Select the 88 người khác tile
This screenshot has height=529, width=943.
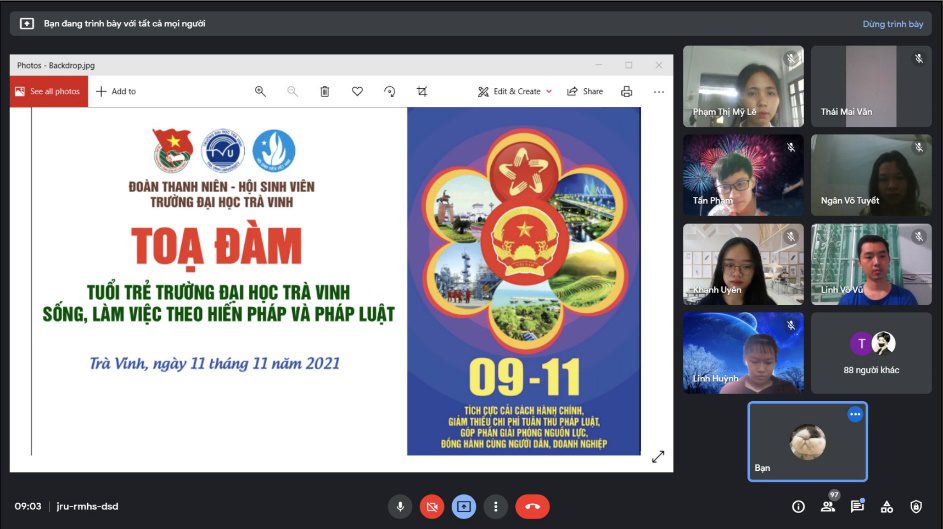[870, 352]
